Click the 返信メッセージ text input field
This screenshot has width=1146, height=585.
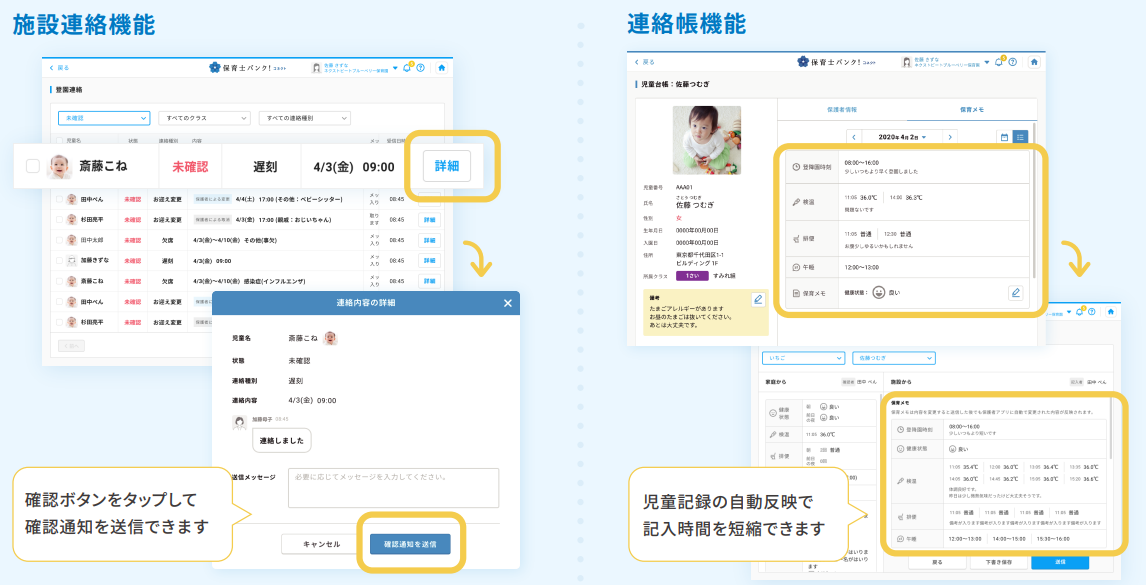tap(393, 488)
